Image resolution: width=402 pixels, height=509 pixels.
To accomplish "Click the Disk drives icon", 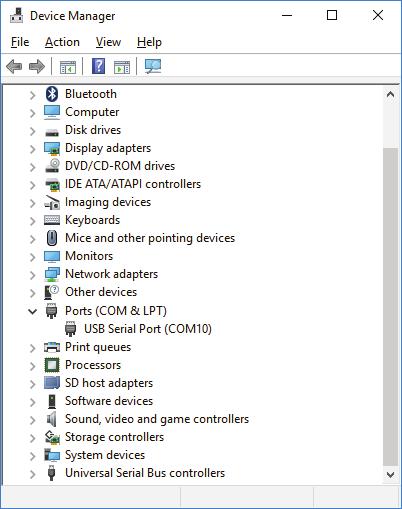I will (52, 132).
